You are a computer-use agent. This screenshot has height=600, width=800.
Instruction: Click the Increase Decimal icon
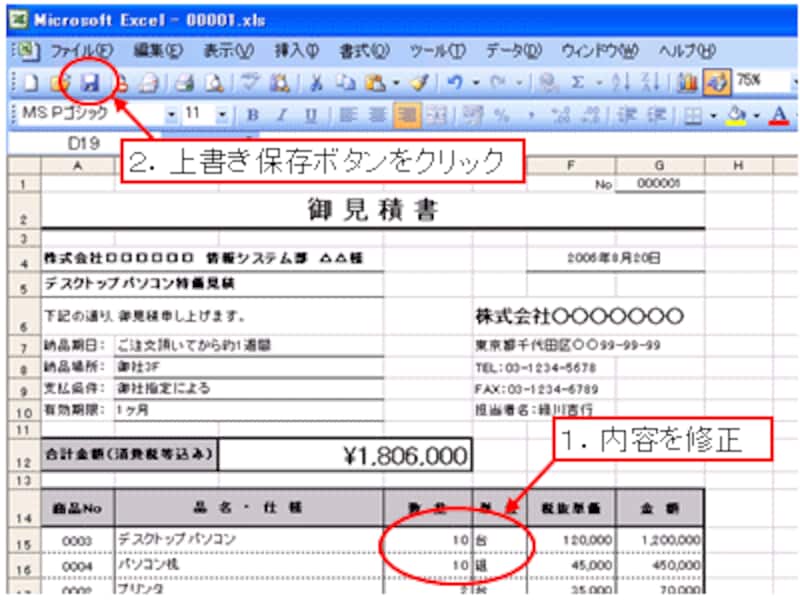click(x=561, y=116)
